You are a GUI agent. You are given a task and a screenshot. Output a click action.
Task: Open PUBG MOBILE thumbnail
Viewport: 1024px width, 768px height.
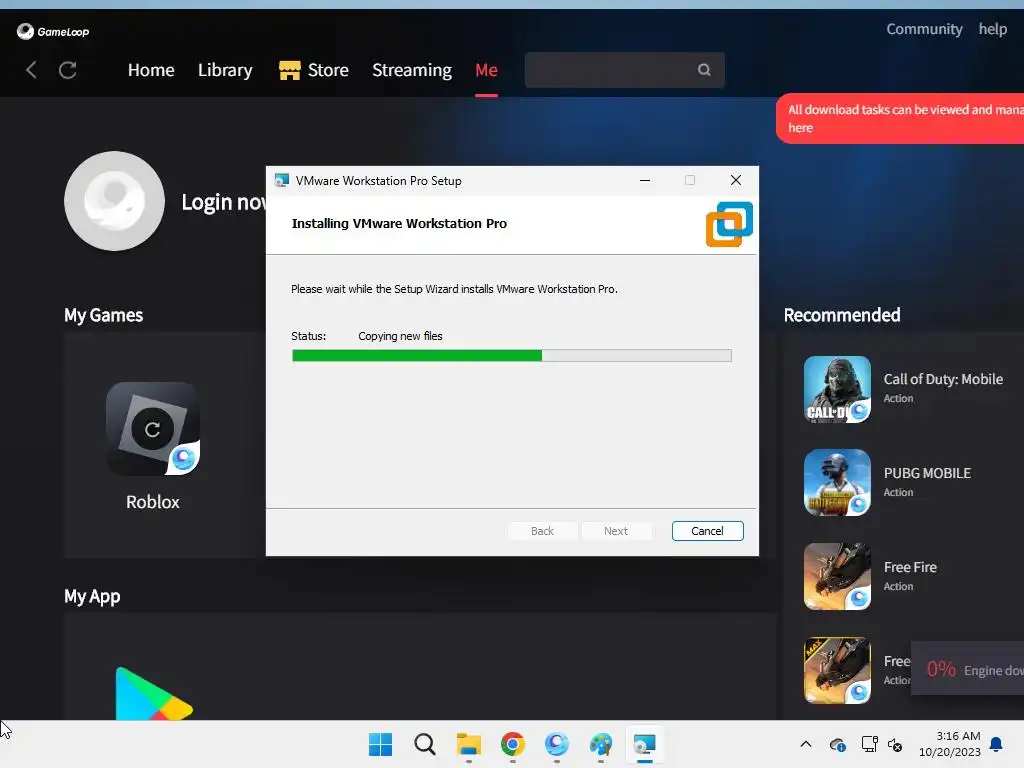(x=837, y=483)
